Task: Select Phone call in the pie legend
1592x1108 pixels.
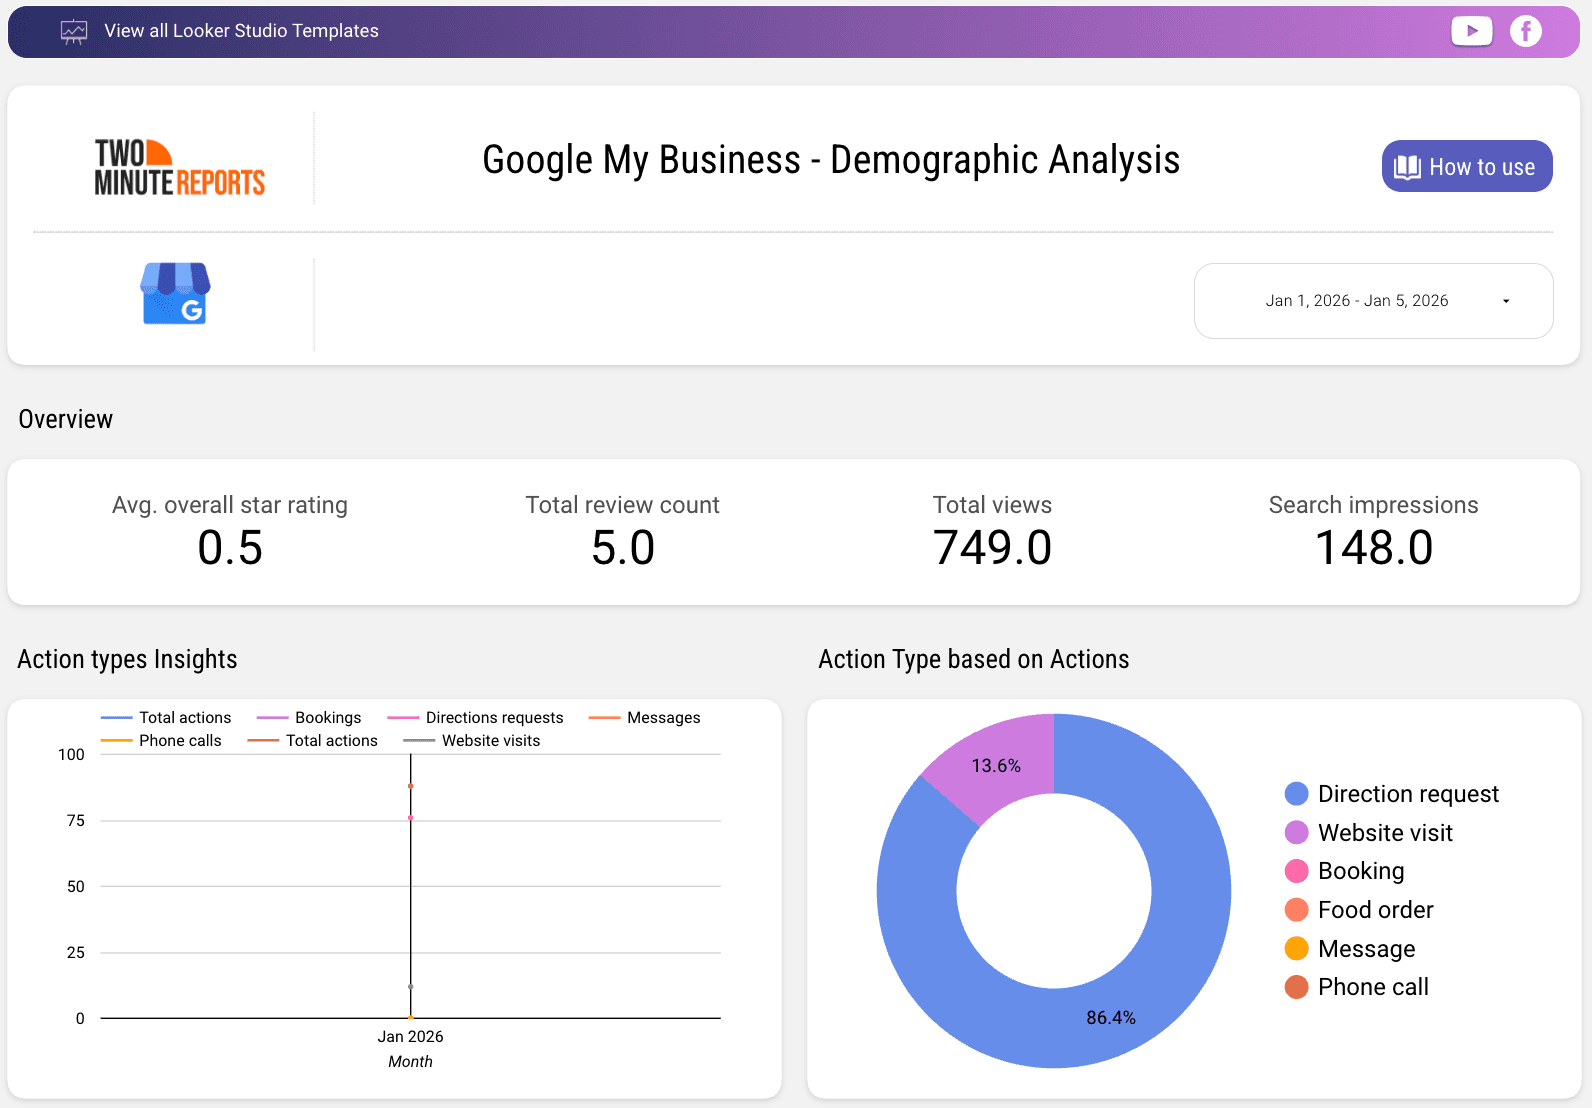Action: point(1372,987)
